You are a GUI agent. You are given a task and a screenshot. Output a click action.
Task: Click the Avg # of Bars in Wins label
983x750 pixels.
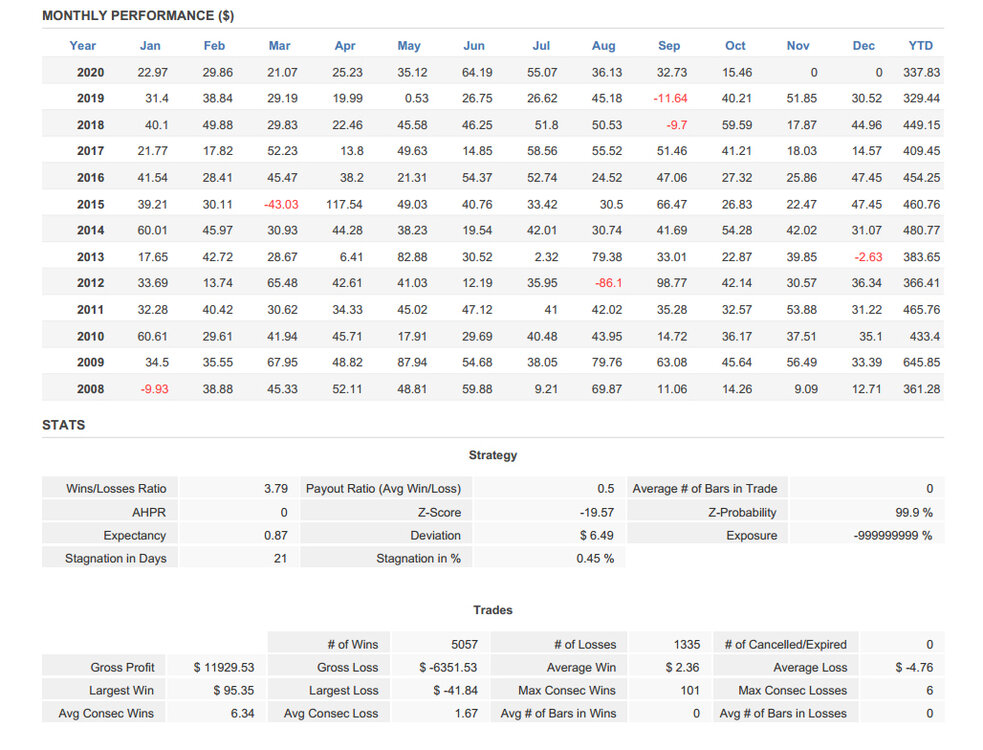pyautogui.click(x=558, y=714)
